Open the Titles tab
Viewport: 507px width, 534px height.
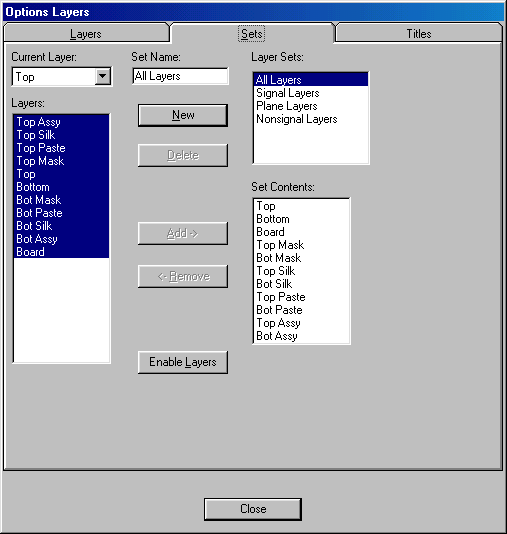point(419,34)
